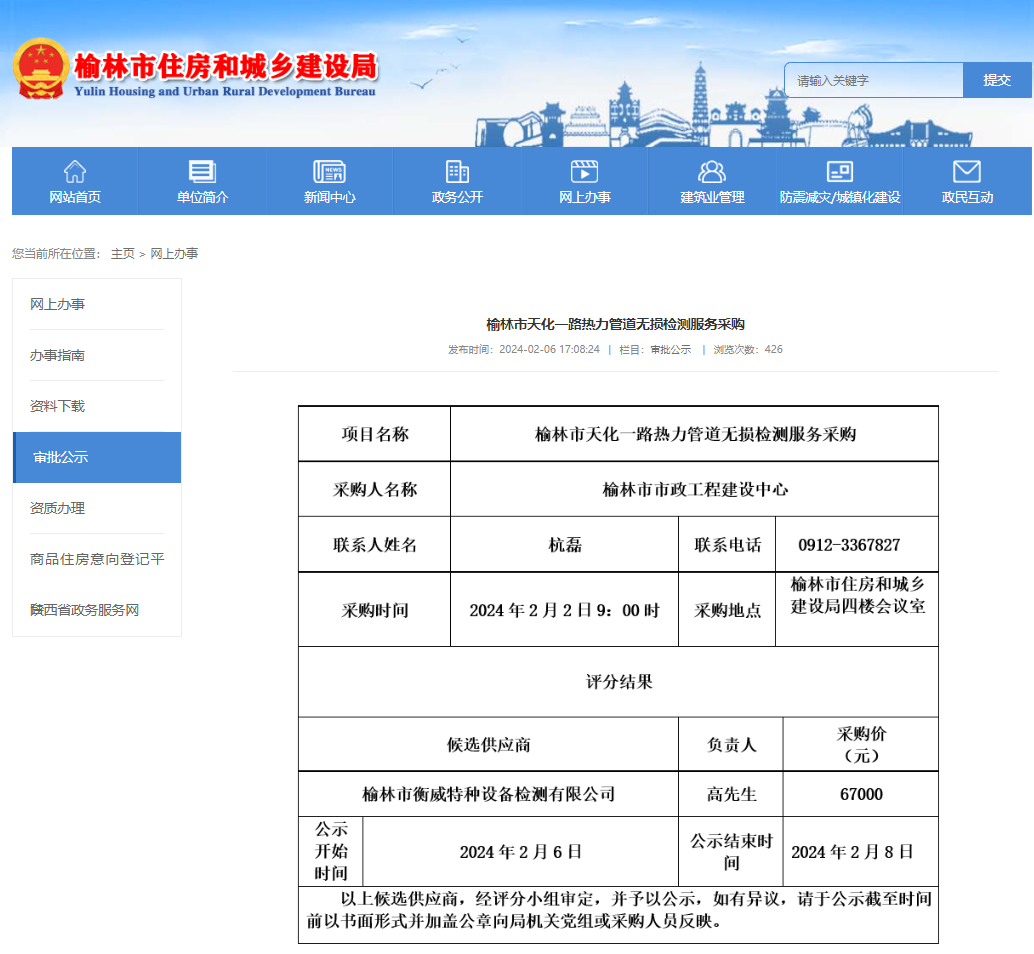Click the article heading 榆林市天化一路热力管道无损检测服务采购

615,324
